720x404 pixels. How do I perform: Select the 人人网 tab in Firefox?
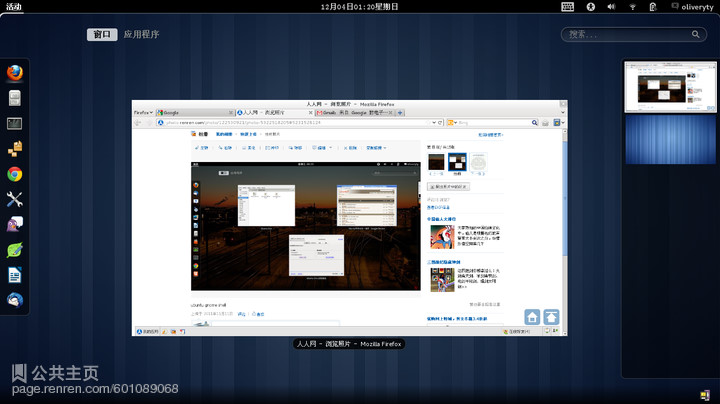[275, 112]
